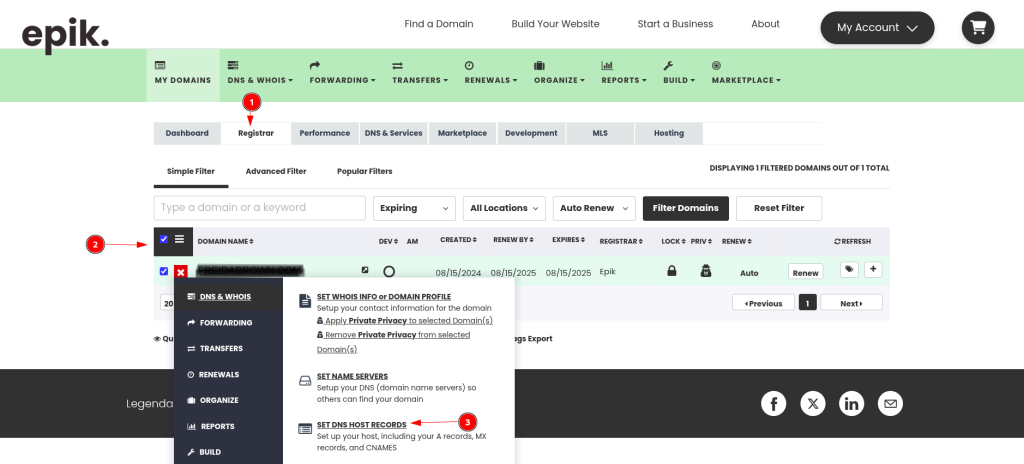The height and width of the screenshot is (464, 1024).
Task: Expand the Renewals top menu
Action: 490,73
